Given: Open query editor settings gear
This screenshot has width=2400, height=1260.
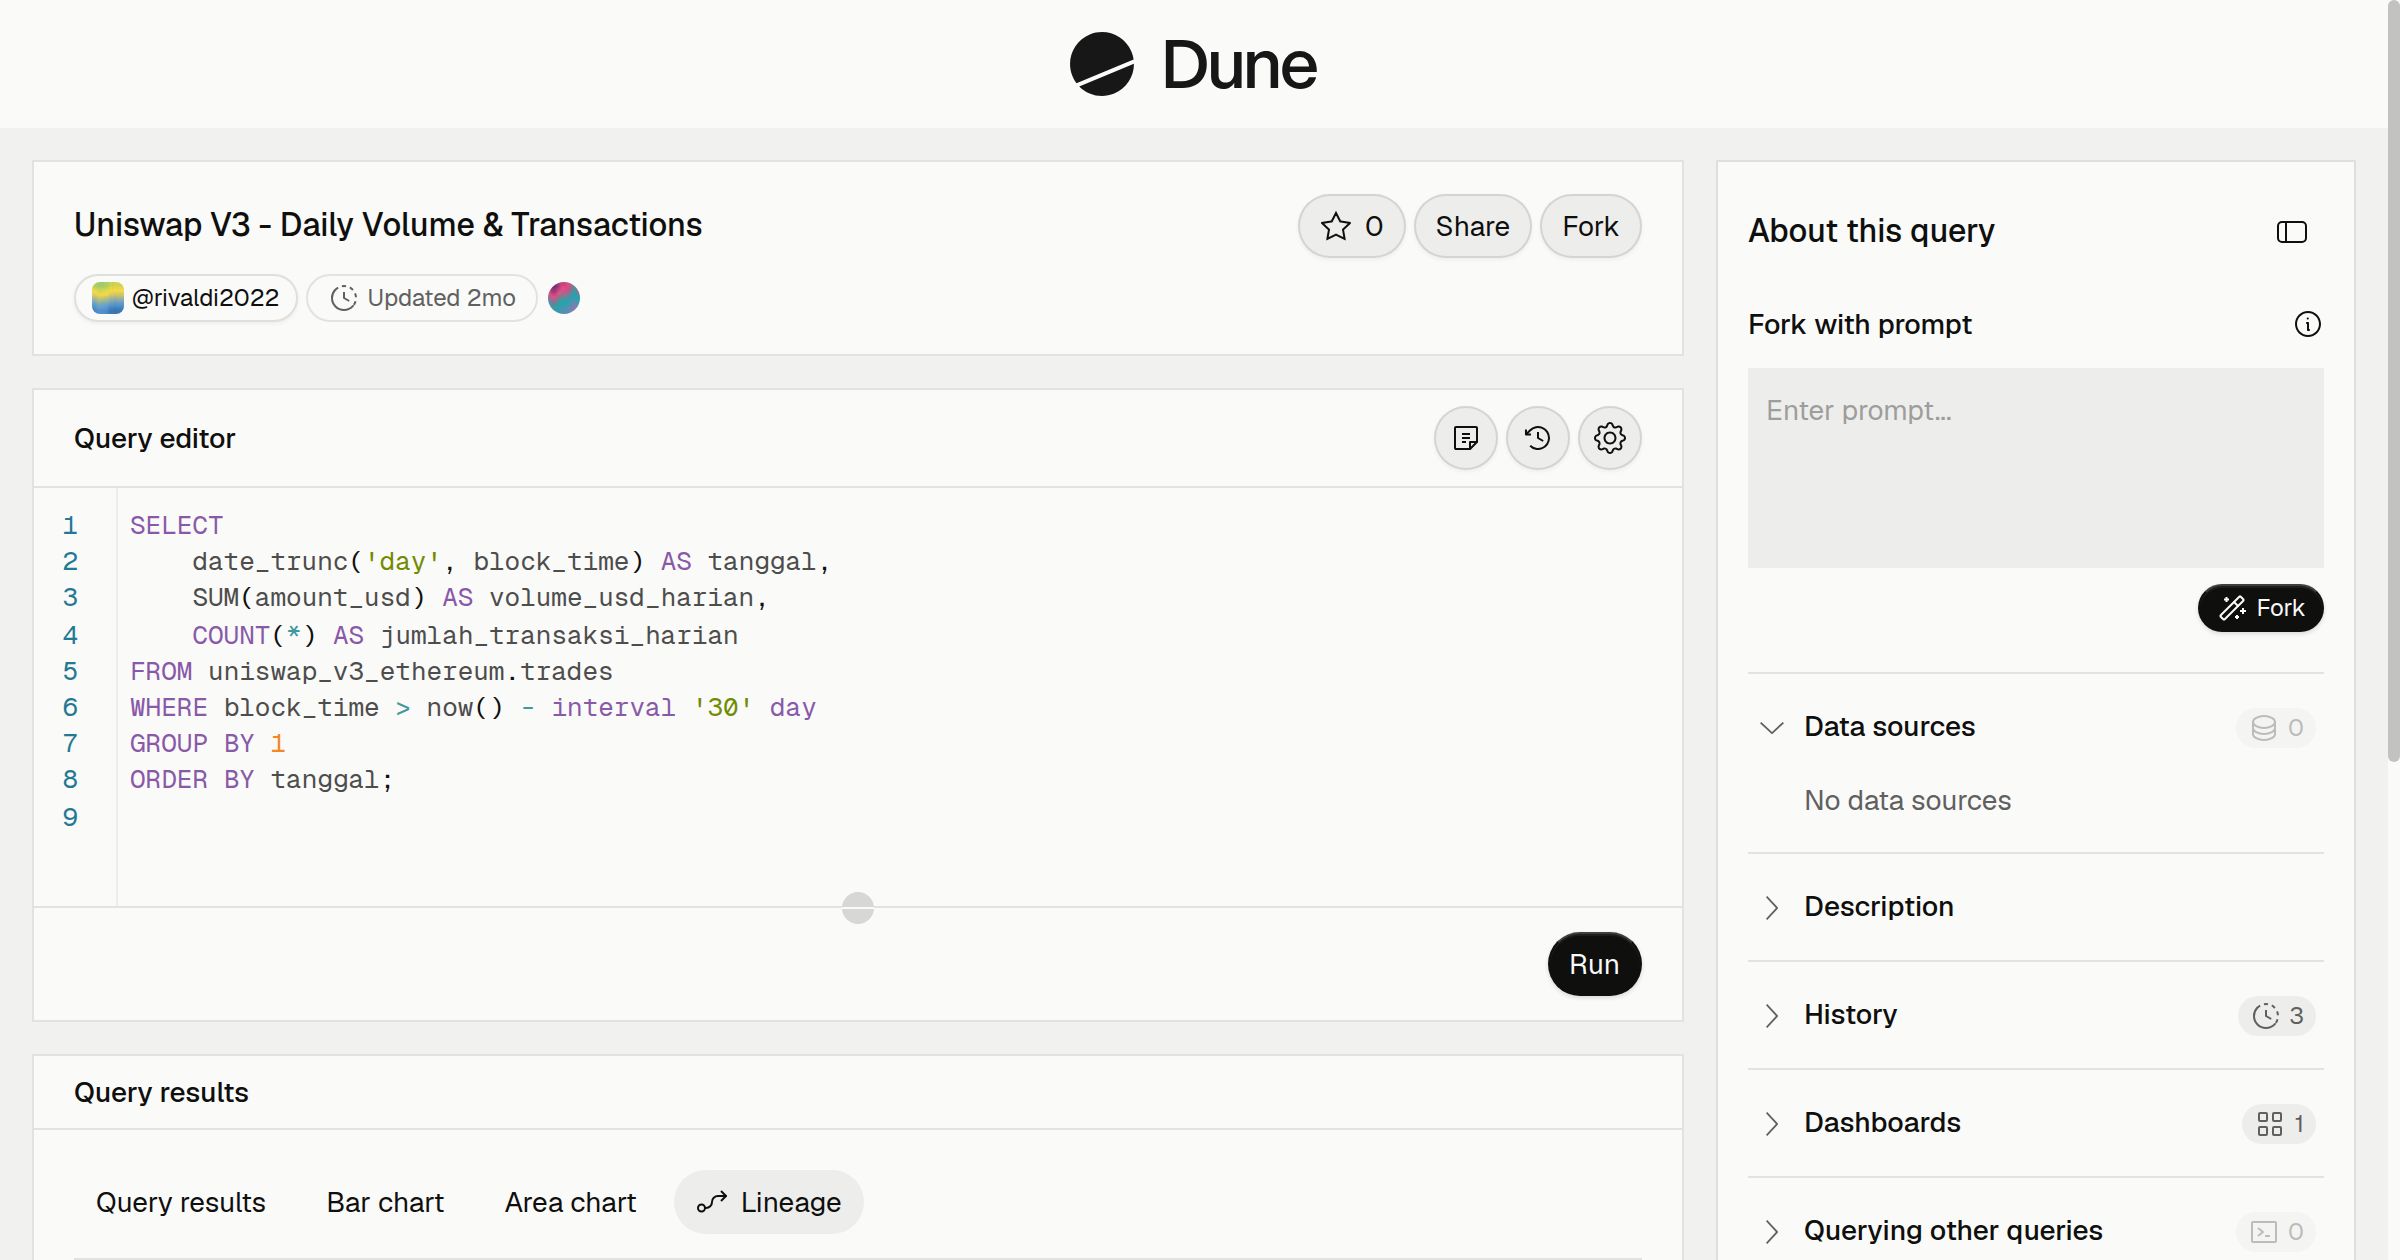Looking at the screenshot, I should (1609, 438).
